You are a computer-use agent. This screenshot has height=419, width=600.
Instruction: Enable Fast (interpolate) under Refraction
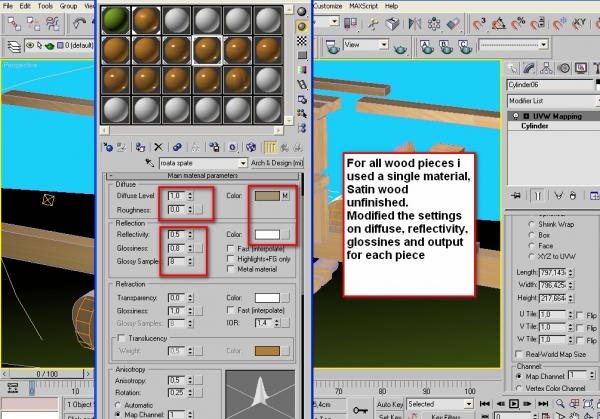coord(231,310)
